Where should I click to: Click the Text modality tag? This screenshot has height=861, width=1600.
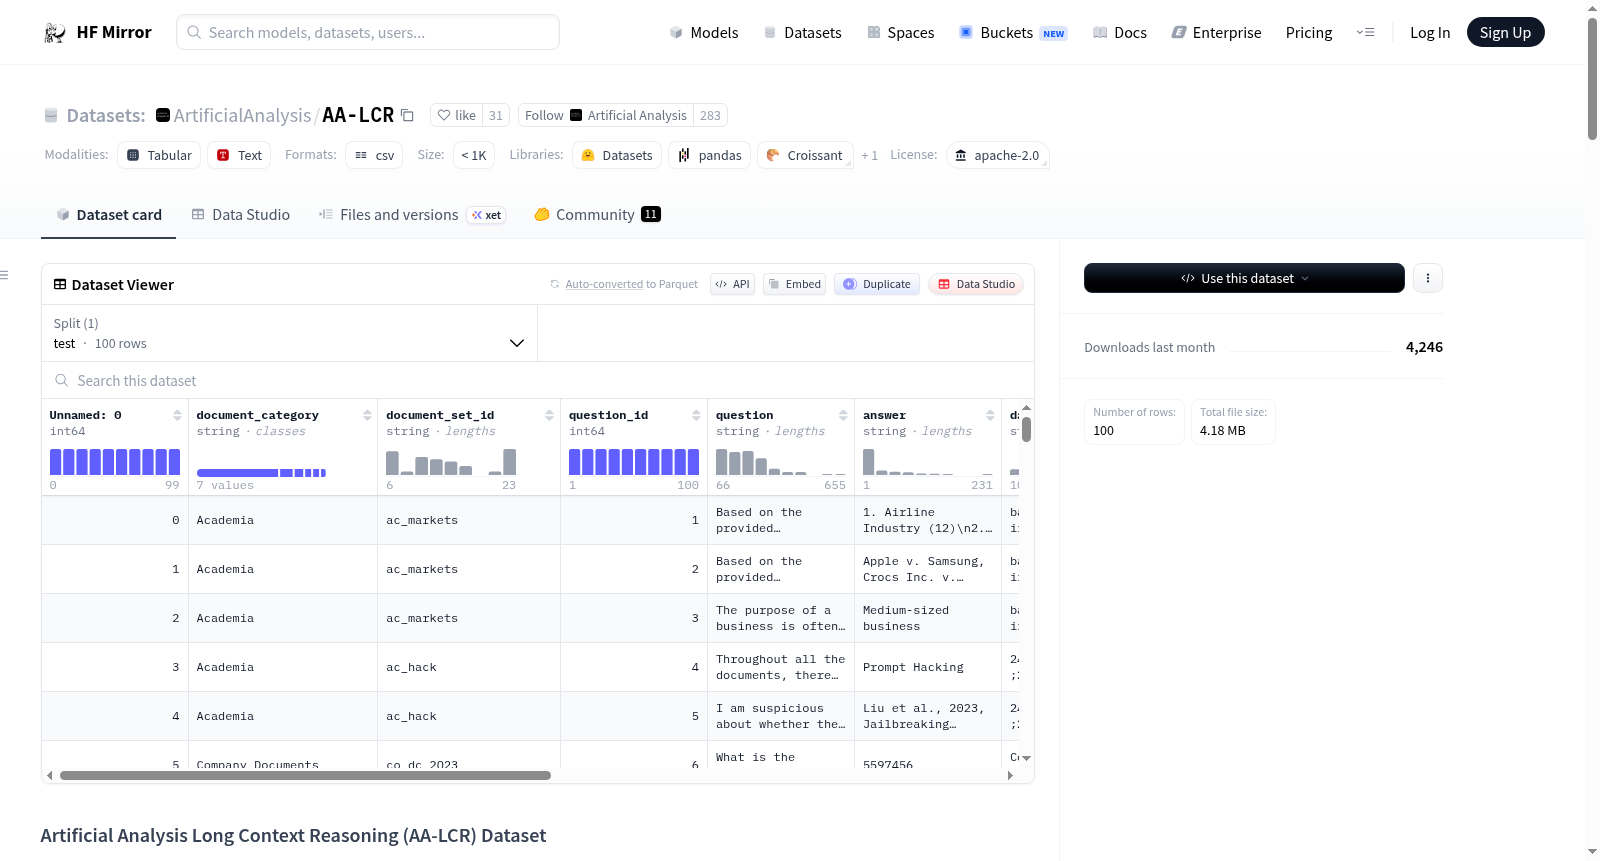[239, 155]
